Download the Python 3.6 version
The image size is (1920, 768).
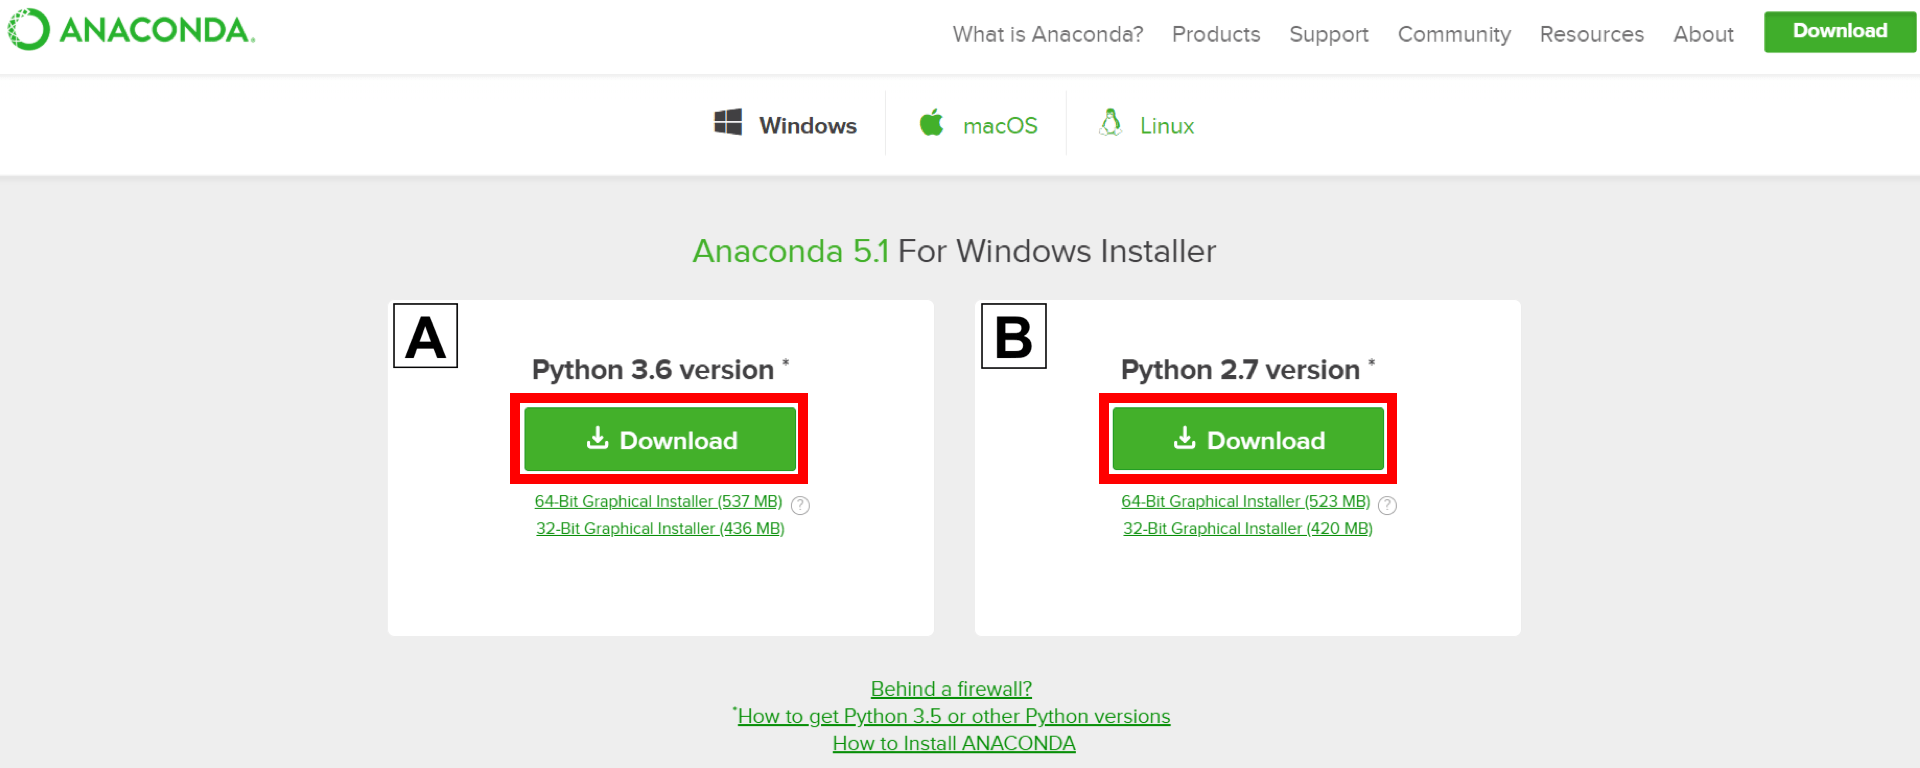pyautogui.click(x=660, y=440)
